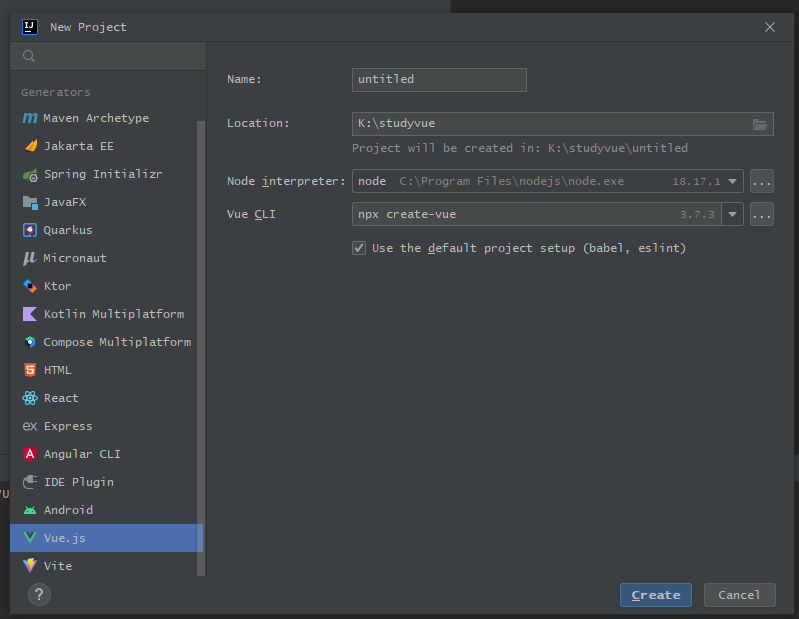Image resolution: width=799 pixels, height=619 pixels.
Task: Open Vue CLI browse ellipsis button
Action: click(762, 214)
